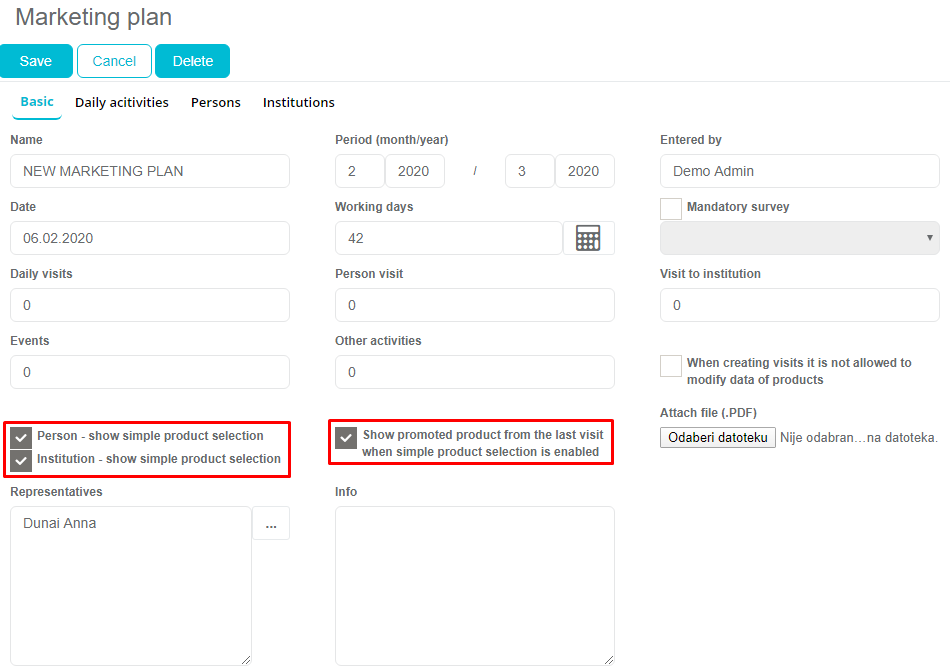This screenshot has width=950, height=670.
Task: Click the ellipsis button next to Representatives
Action: [271, 524]
